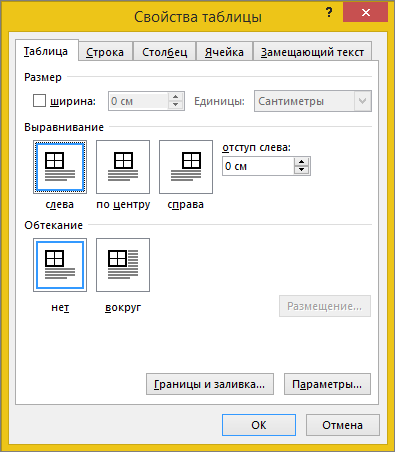The height and width of the screenshot is (452, 395).
Task: Open the Единицы units dropdown
Action: [363, 101]
